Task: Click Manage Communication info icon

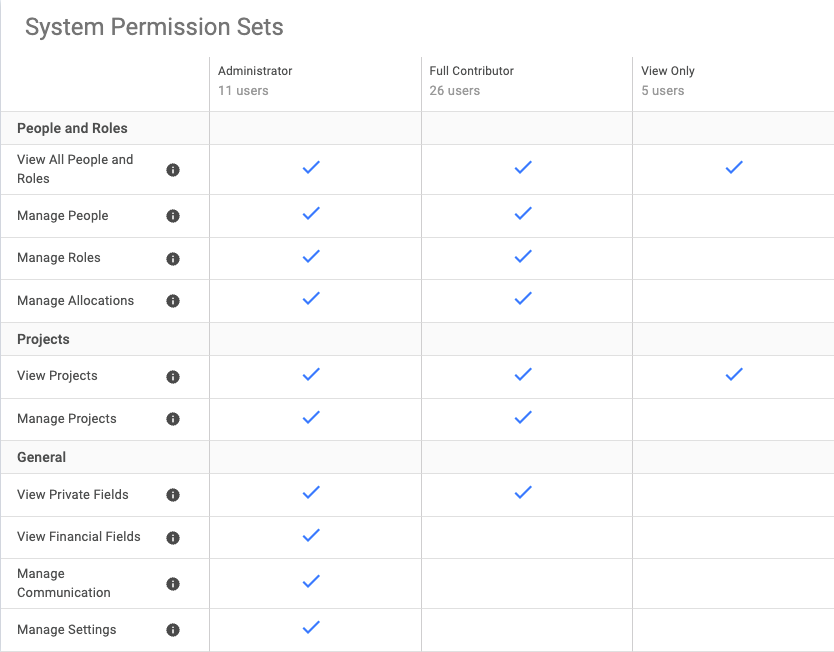Action: [x=173, y=584]
